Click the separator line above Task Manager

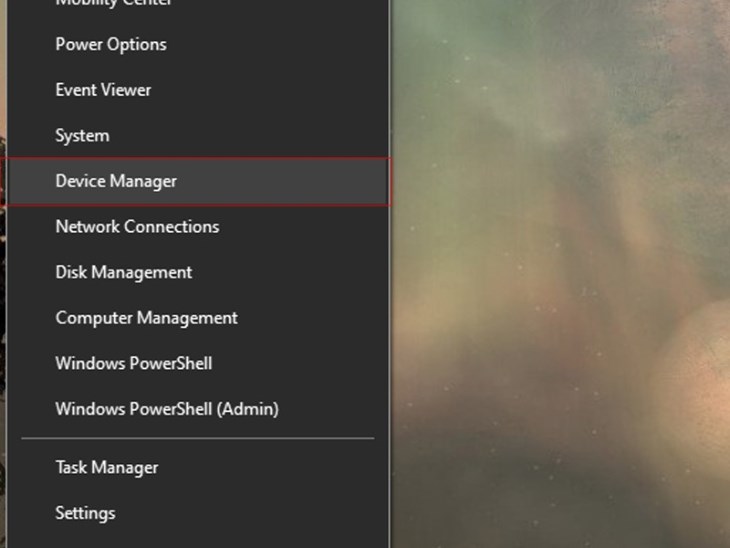point(197,438)
